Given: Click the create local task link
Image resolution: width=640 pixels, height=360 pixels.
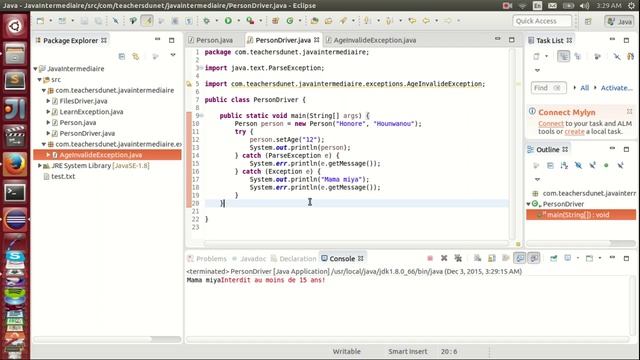Looking at the screenshot, I should tap(574, 131).
